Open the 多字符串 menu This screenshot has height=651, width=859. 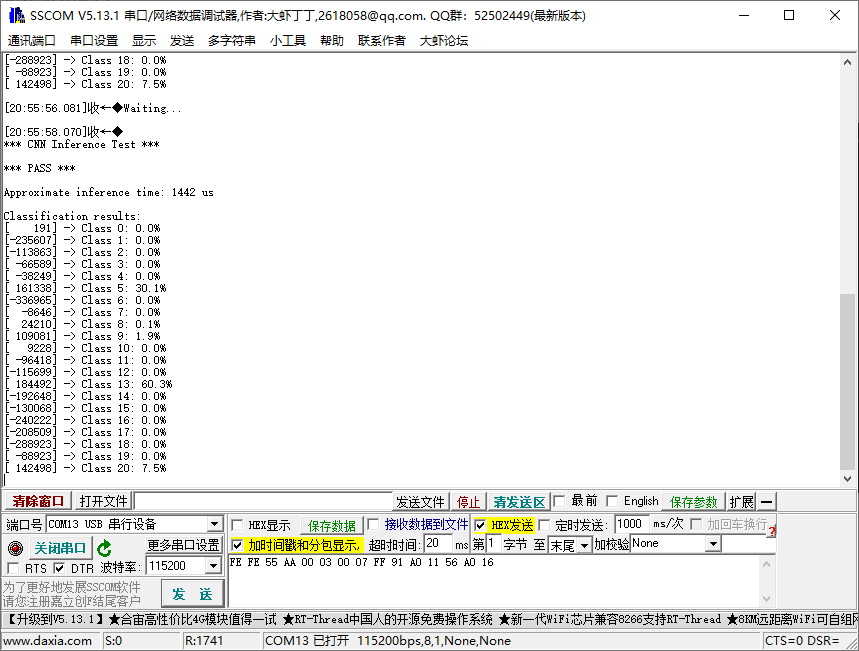tap(232, 41)
